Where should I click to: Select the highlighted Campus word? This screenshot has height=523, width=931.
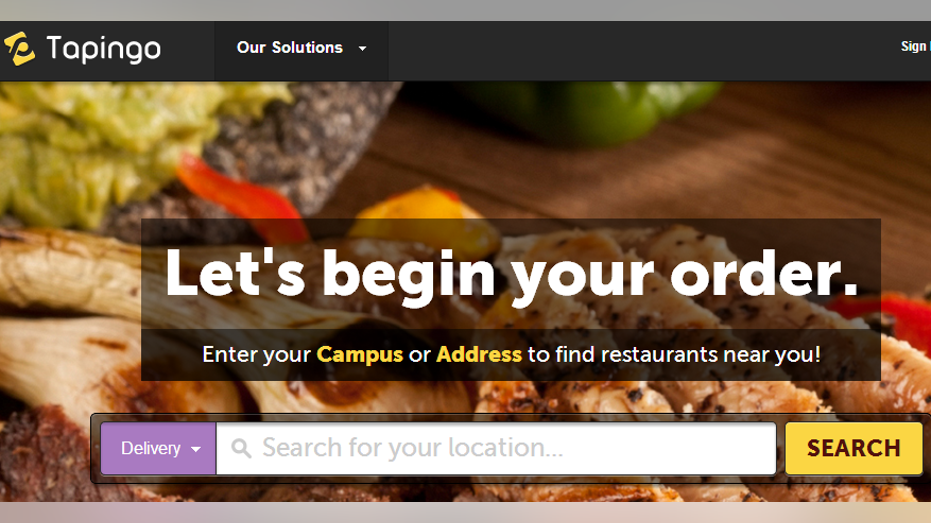tap(360, 354)
